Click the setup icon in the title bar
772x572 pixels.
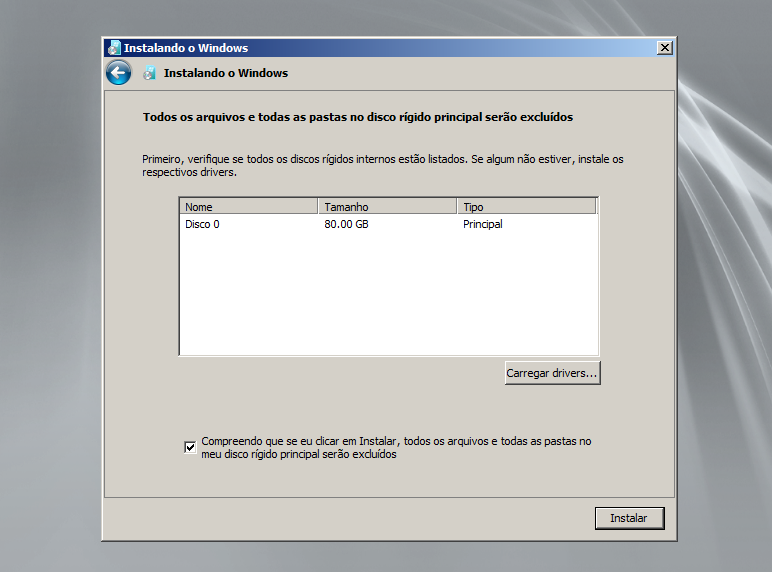tap(114, 48)
